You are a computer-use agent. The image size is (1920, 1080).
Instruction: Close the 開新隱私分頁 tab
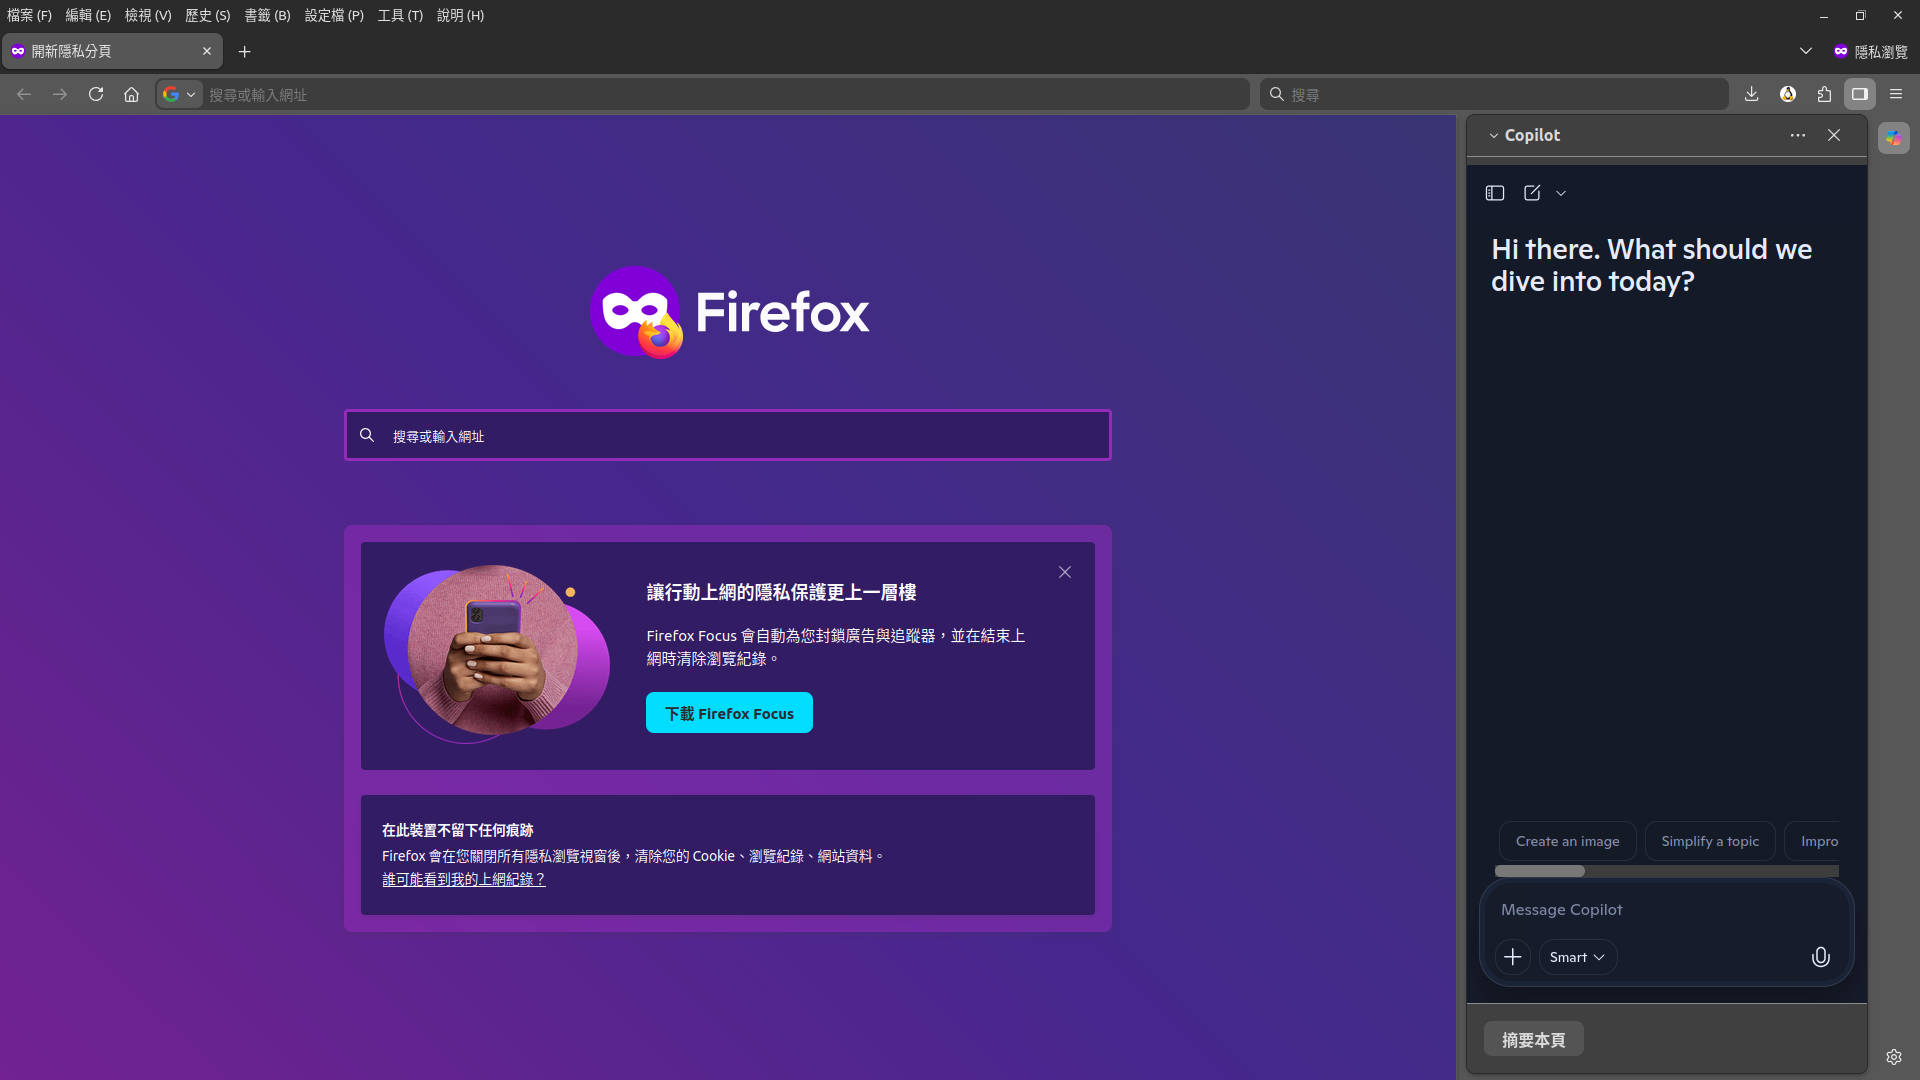coord(207,51)
